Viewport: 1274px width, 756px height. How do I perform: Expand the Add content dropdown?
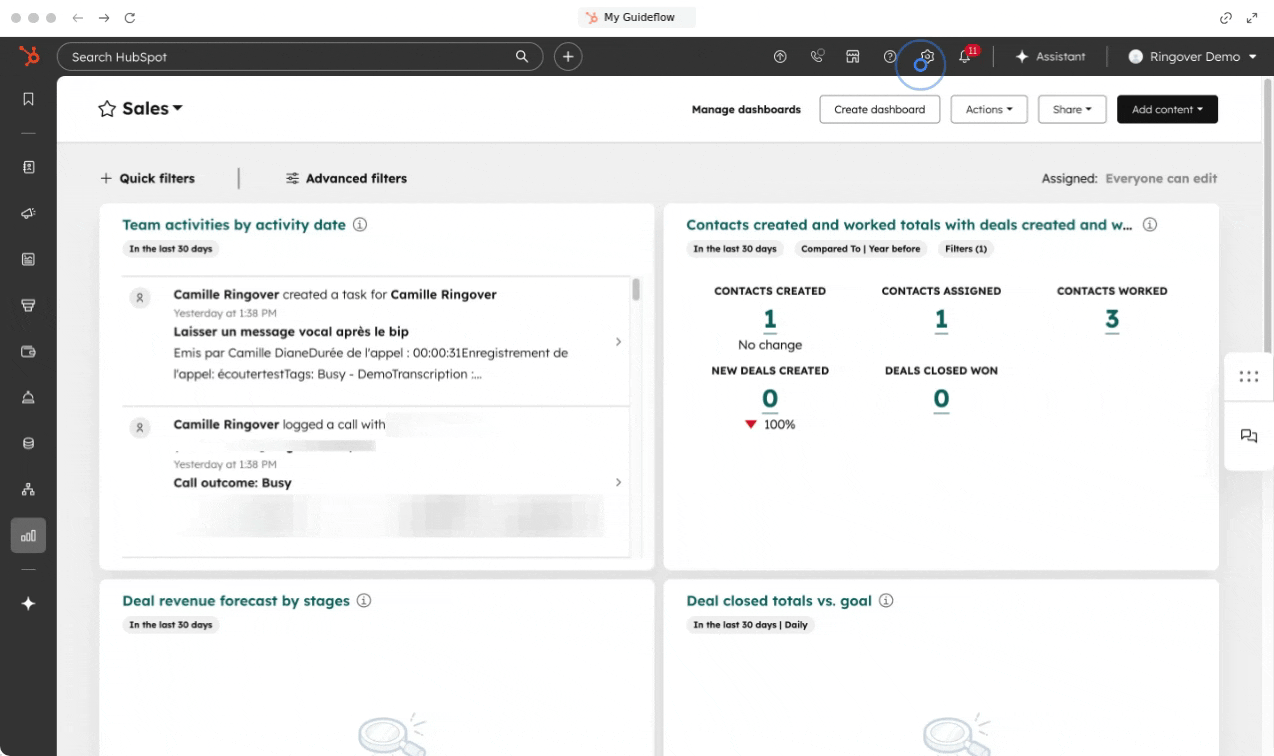point(1166,110)
